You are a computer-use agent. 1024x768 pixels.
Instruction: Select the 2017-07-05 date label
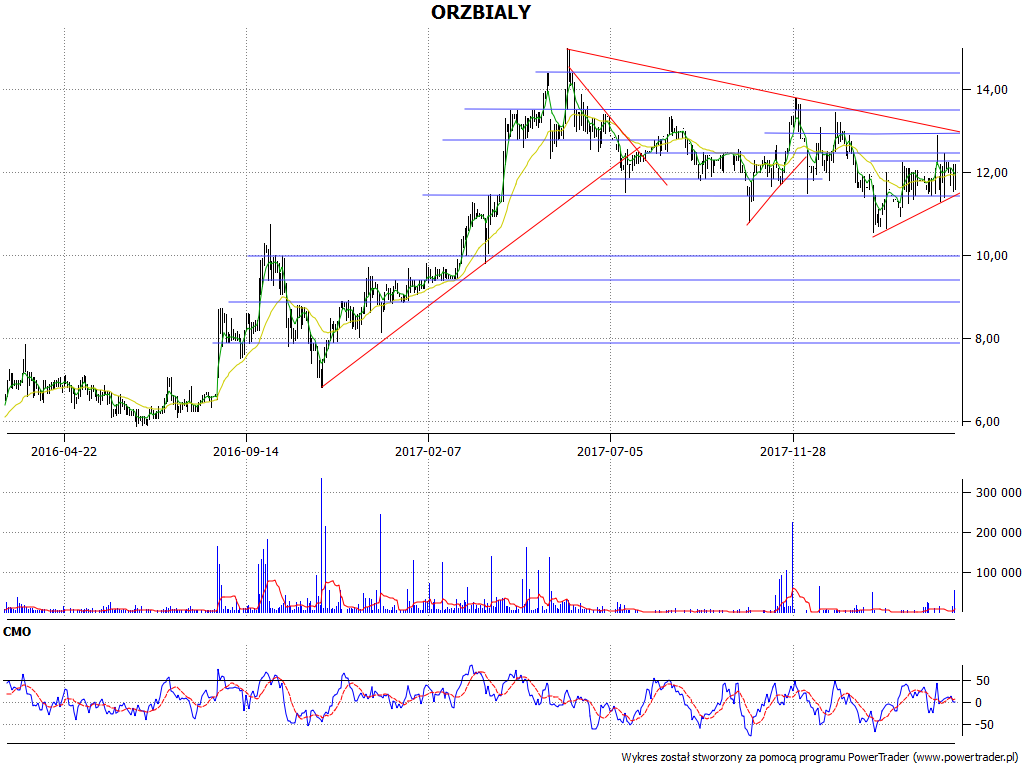pos(610,451)
